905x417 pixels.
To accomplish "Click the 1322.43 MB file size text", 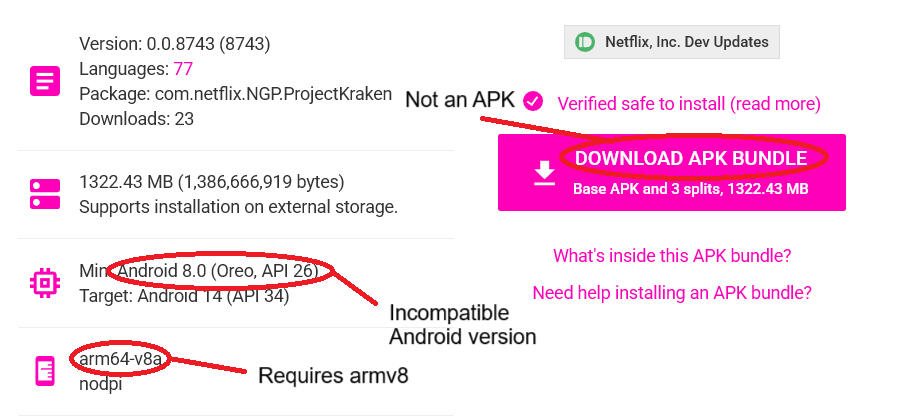I will coord(211,182).
